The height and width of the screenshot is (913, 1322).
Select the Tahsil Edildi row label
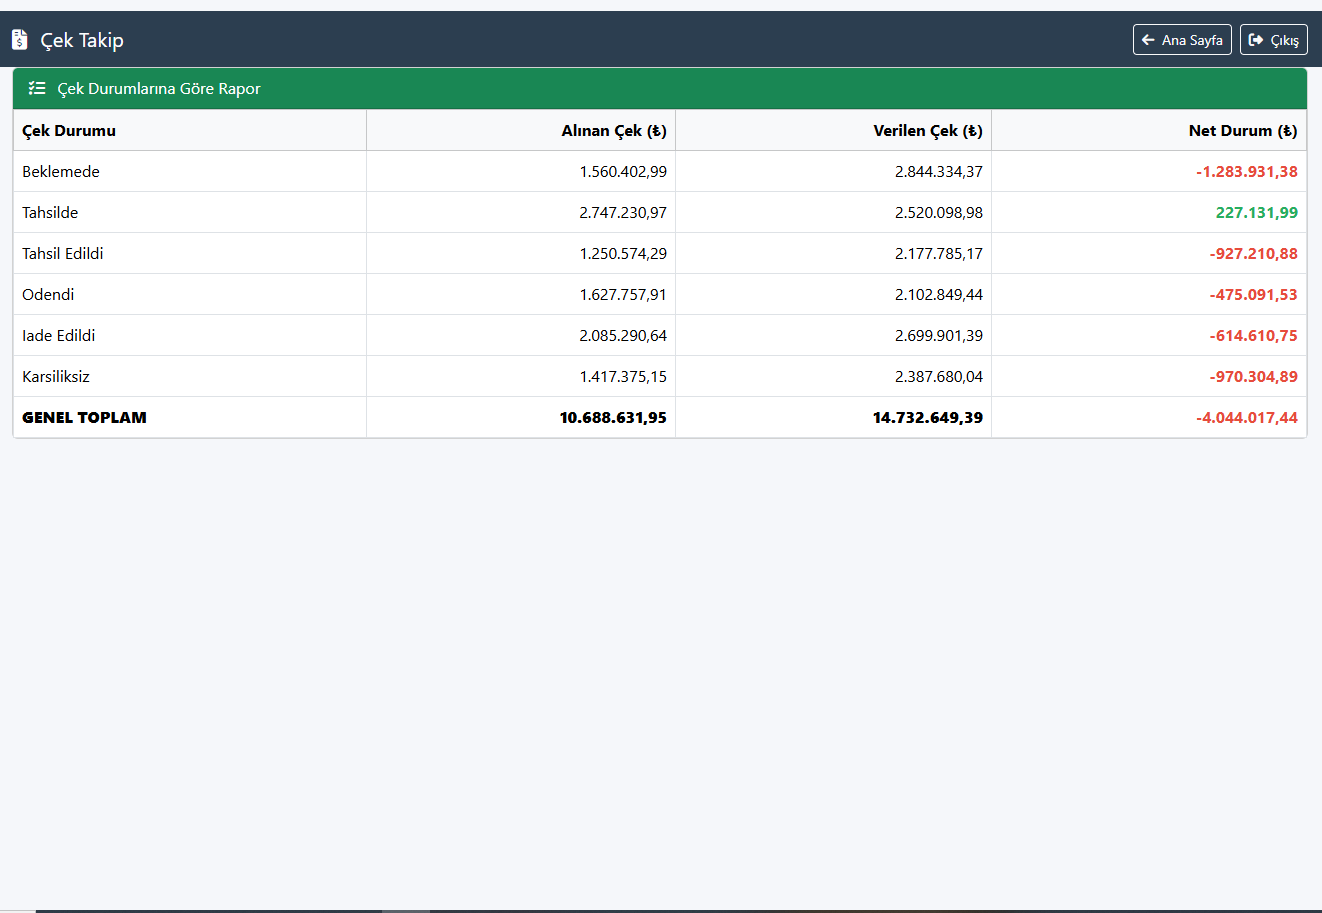63,254
